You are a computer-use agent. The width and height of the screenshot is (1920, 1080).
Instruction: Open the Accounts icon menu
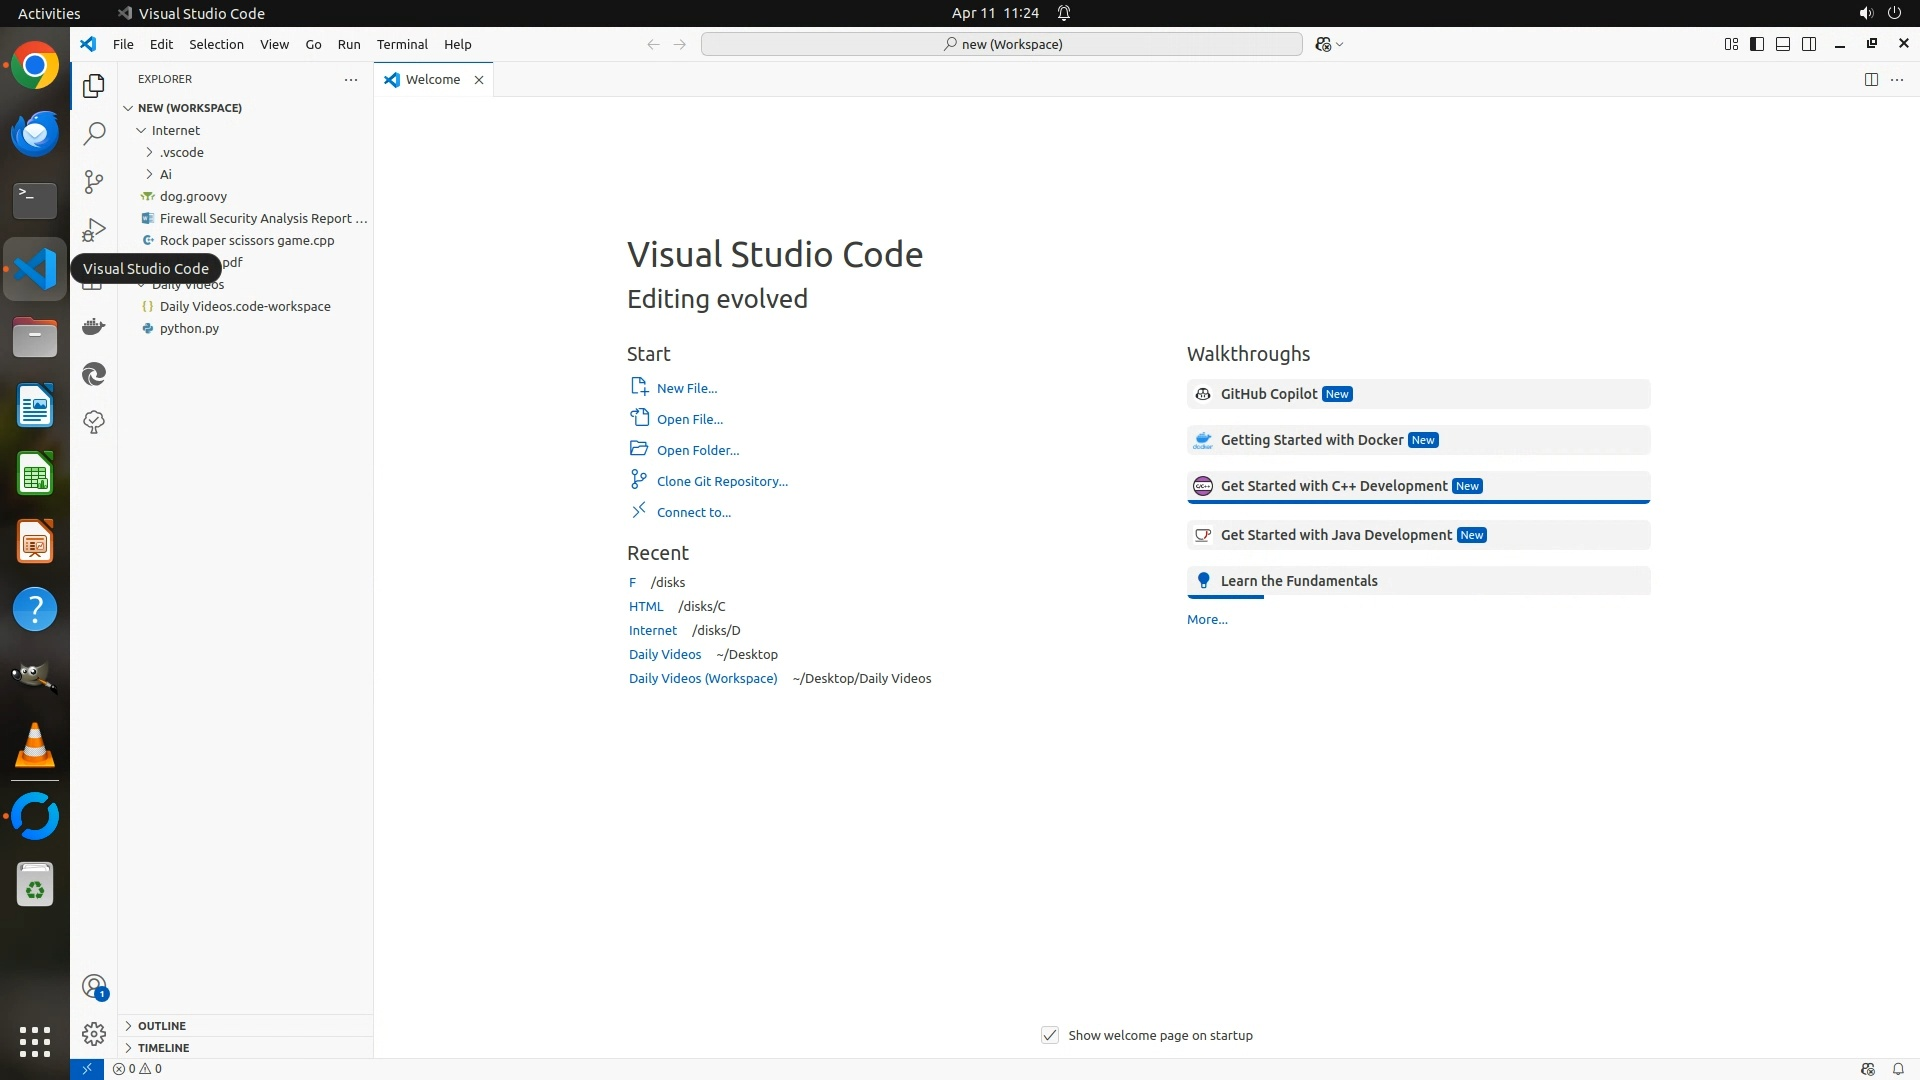(x=94, y=988)
